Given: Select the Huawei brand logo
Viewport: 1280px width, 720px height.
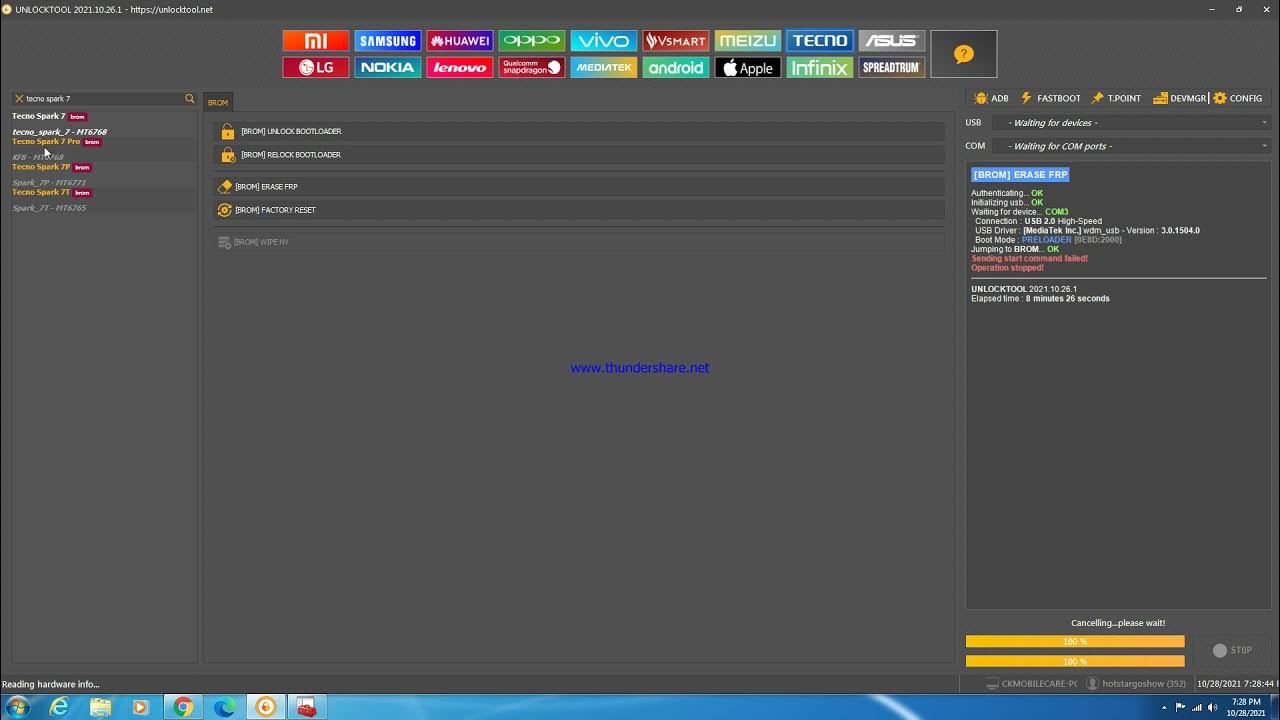Looking at the screenshot, I should [x=460, y=41].
